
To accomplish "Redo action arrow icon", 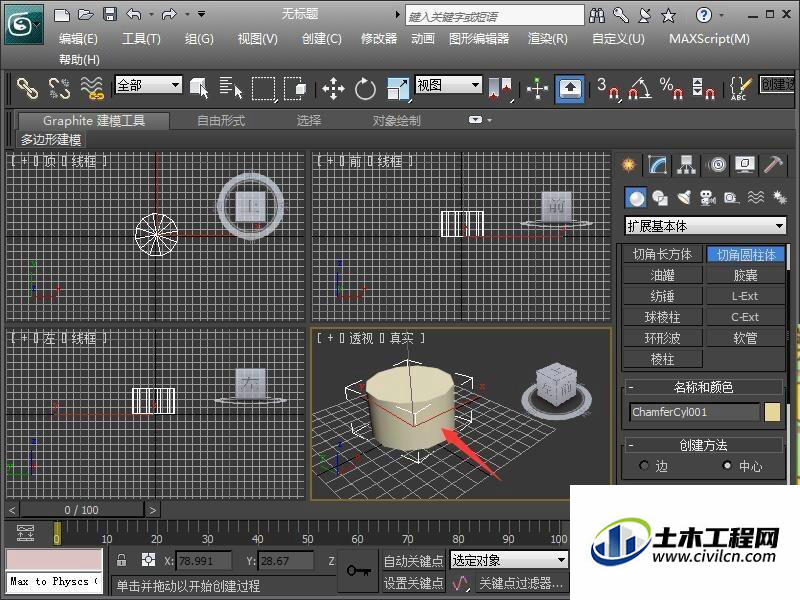I will point(169,15).
